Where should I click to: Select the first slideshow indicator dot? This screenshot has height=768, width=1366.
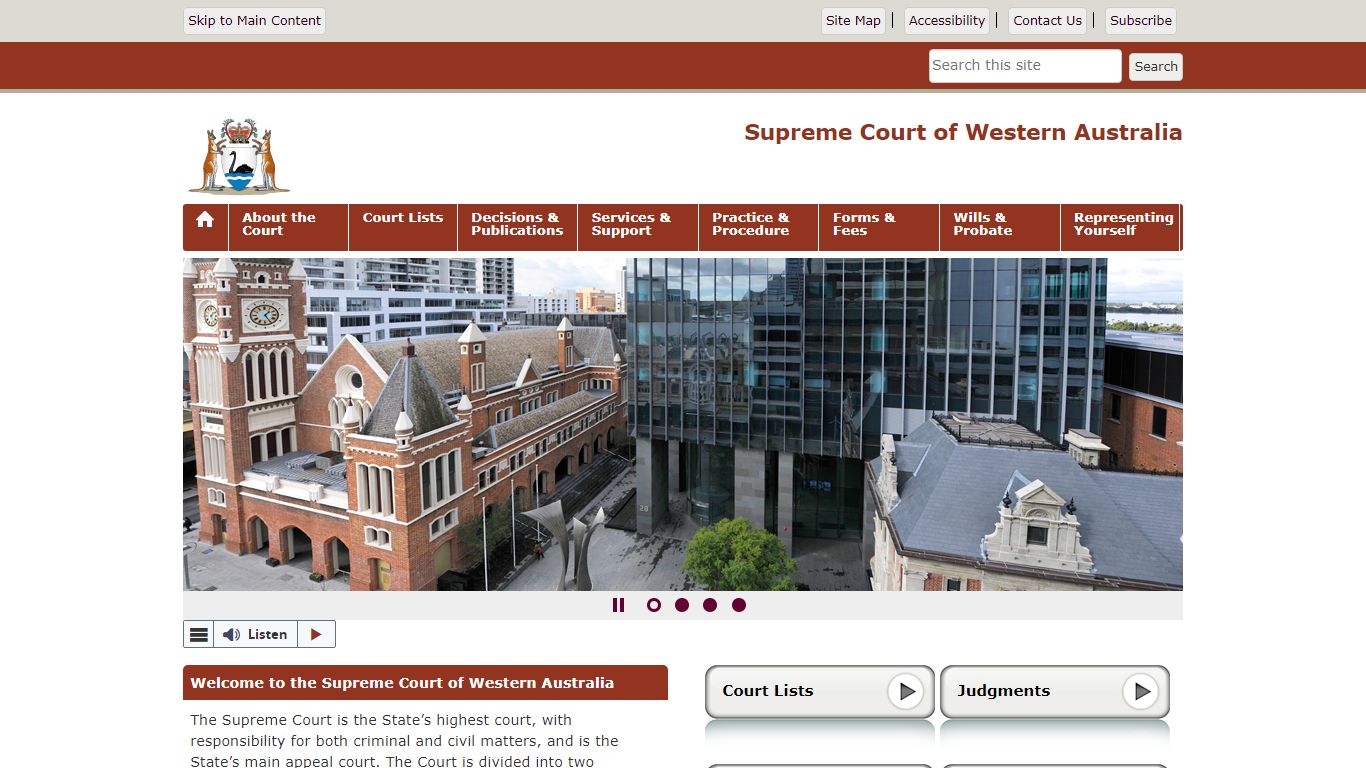[x=654, y=605]
